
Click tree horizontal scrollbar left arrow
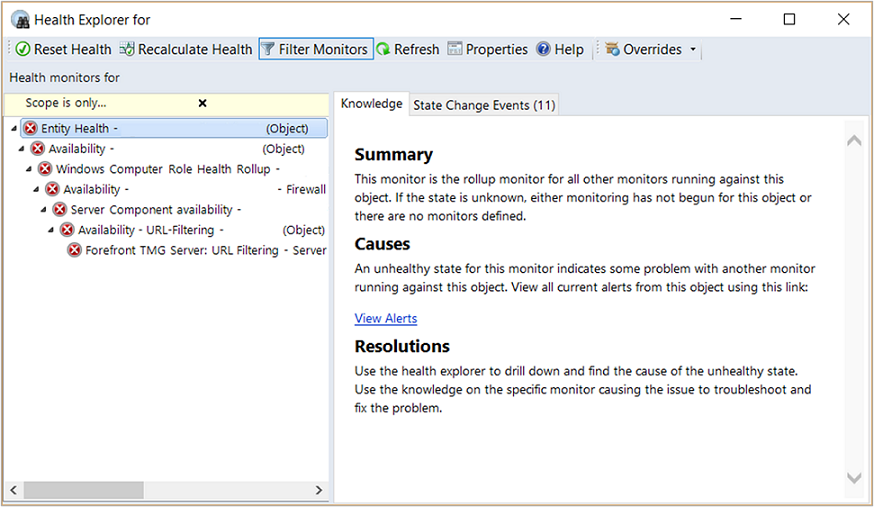click(13, 490)
